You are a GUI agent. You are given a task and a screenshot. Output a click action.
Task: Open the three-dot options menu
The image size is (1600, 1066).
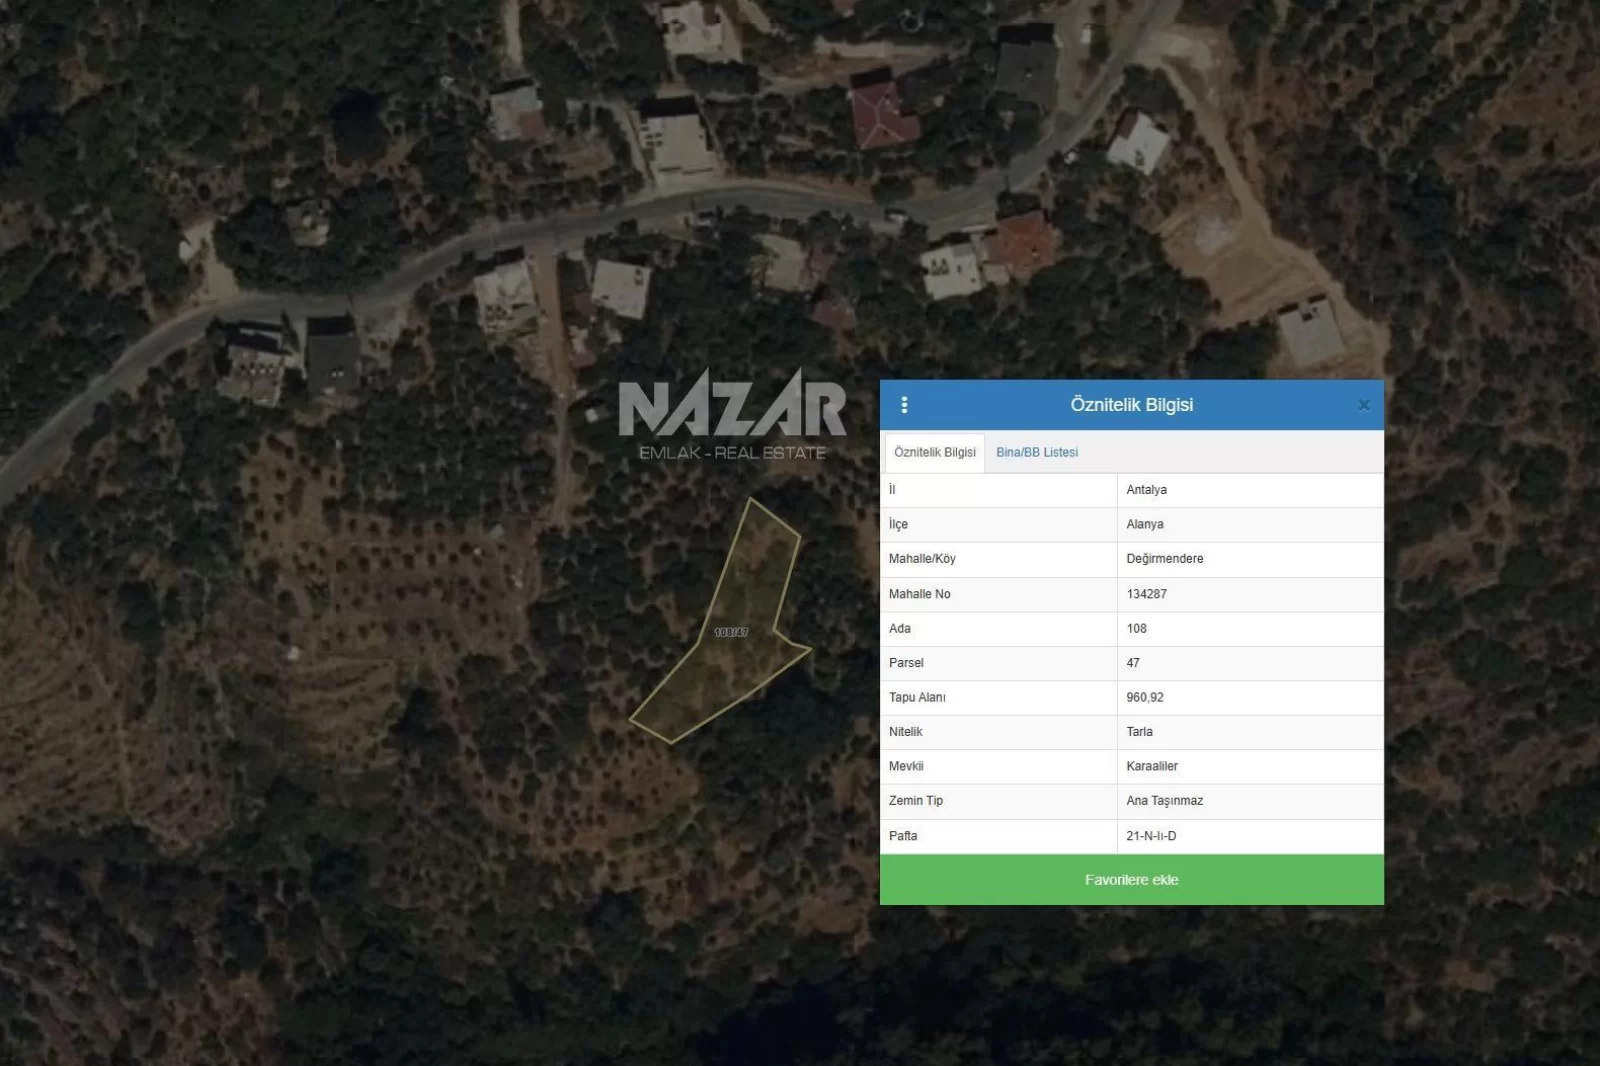click(x=904, y=405)
